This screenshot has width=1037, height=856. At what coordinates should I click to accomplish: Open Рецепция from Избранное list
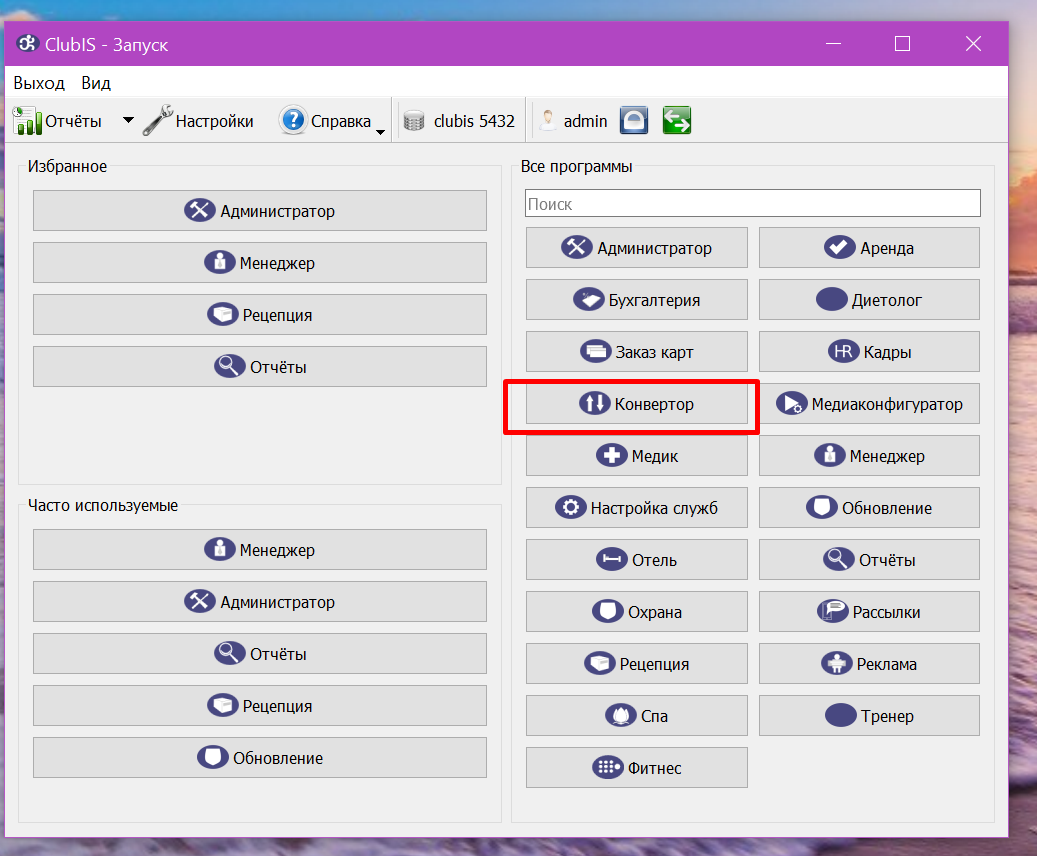(x=260, y=315)
